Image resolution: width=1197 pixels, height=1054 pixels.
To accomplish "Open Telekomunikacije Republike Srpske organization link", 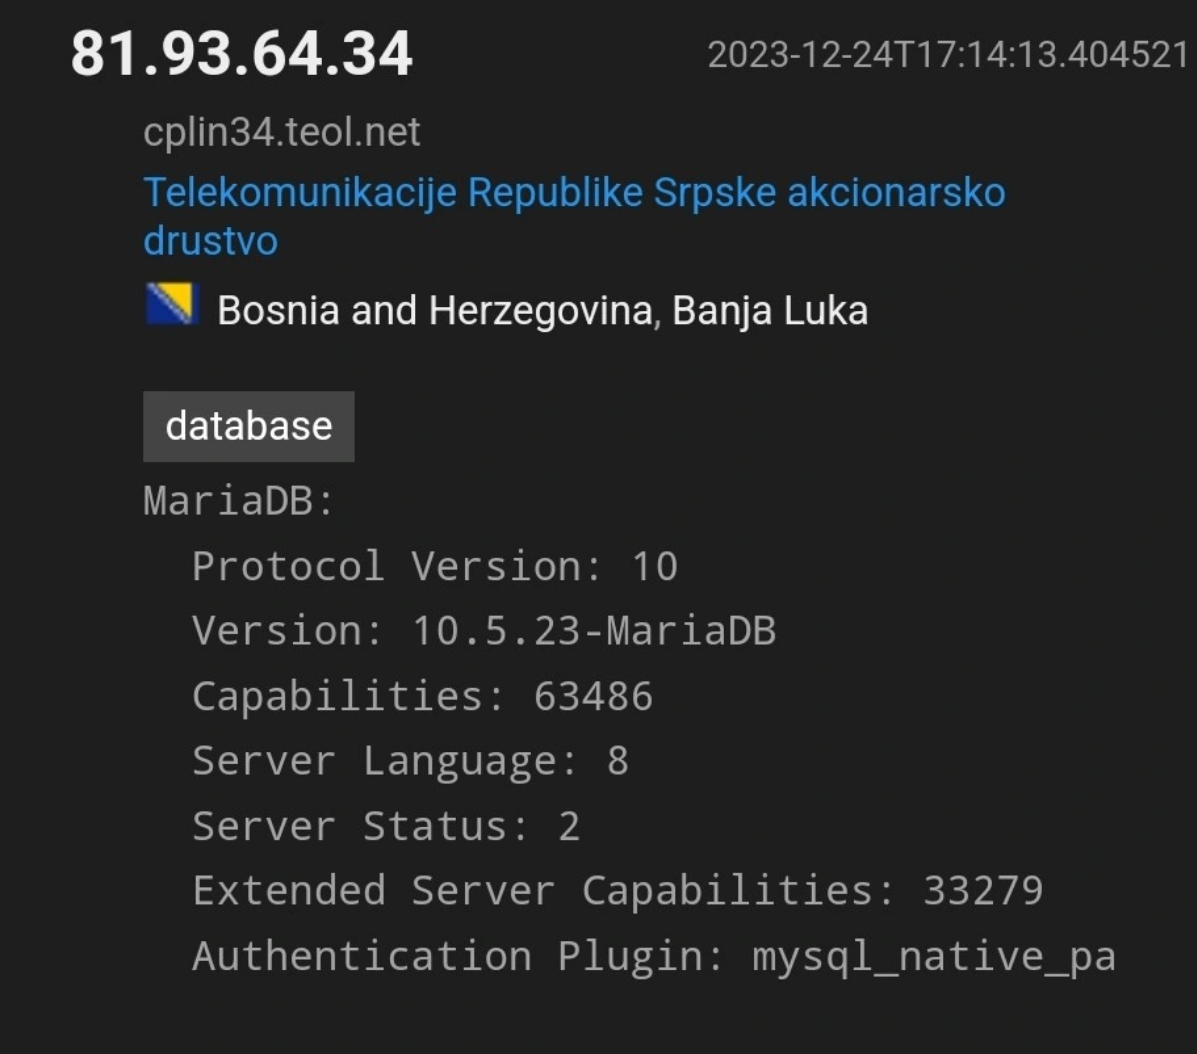I will coord(574,216).
